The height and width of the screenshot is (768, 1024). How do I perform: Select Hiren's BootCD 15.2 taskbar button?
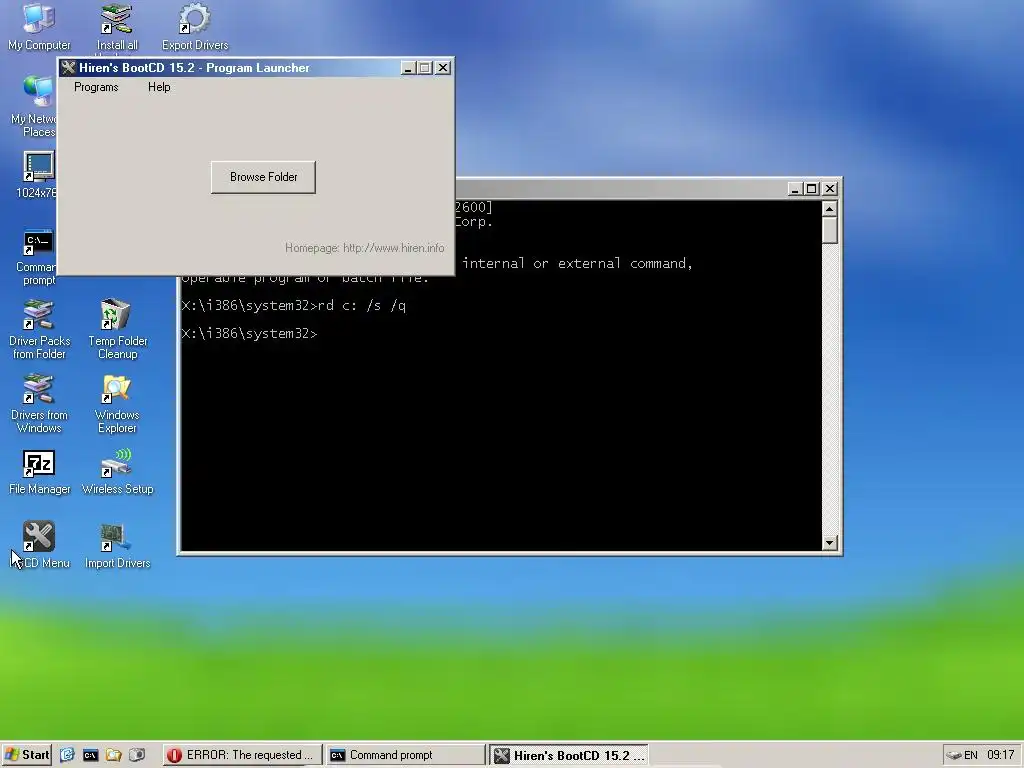coord(569,755)
